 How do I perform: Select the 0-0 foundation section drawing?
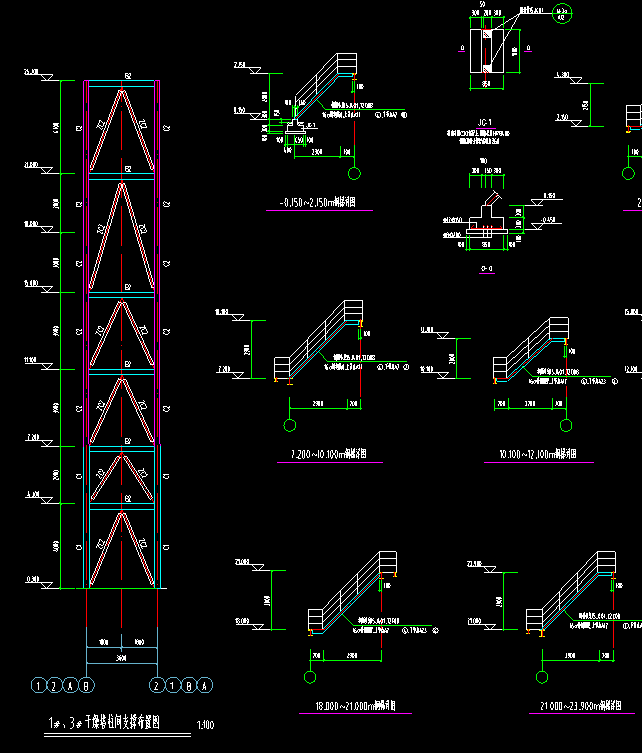[x=485, y=219]
